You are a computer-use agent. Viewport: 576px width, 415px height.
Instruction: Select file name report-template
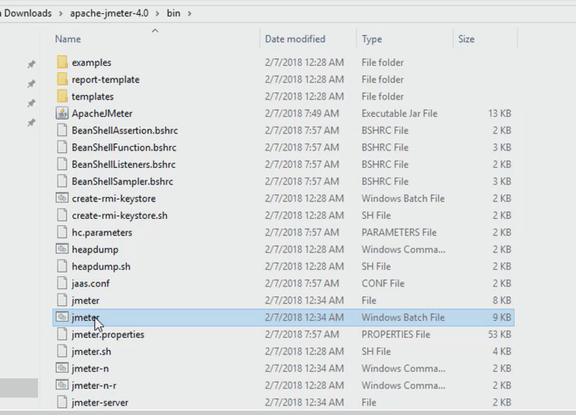click(x=105, y=79)
